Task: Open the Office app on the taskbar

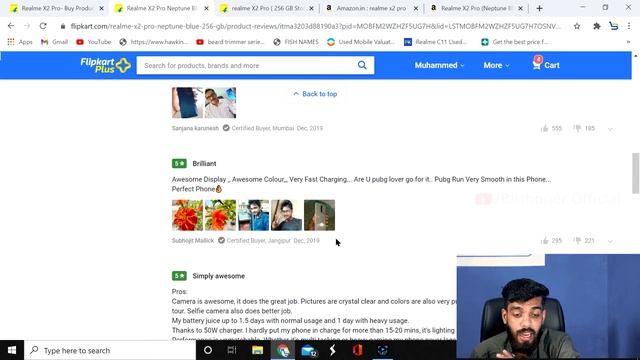Action: pyautogui.click(x=358, y=350)
